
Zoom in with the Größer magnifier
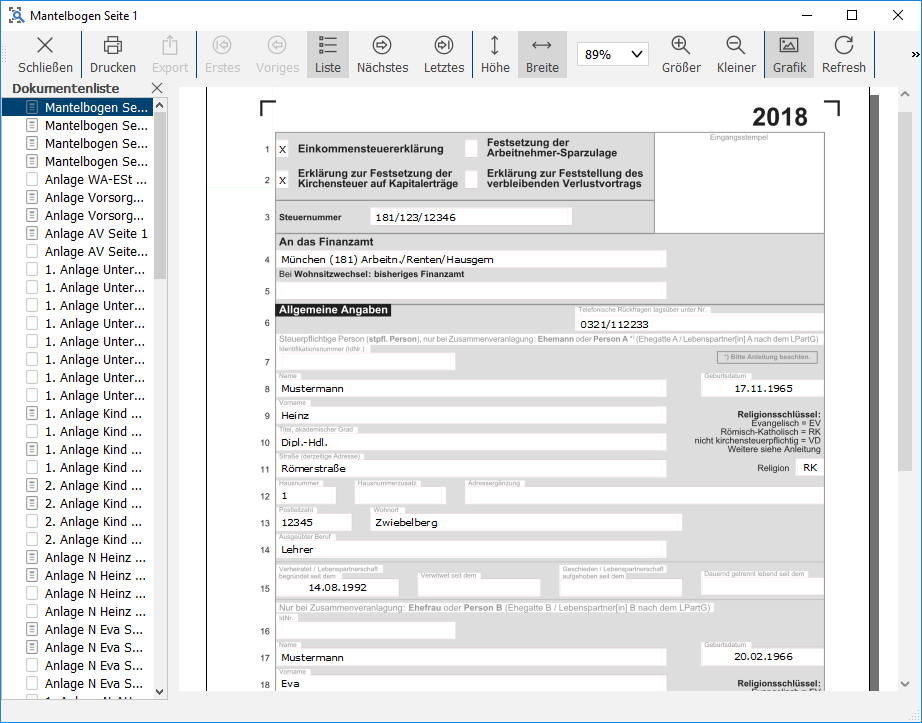(x=681, y=55)
